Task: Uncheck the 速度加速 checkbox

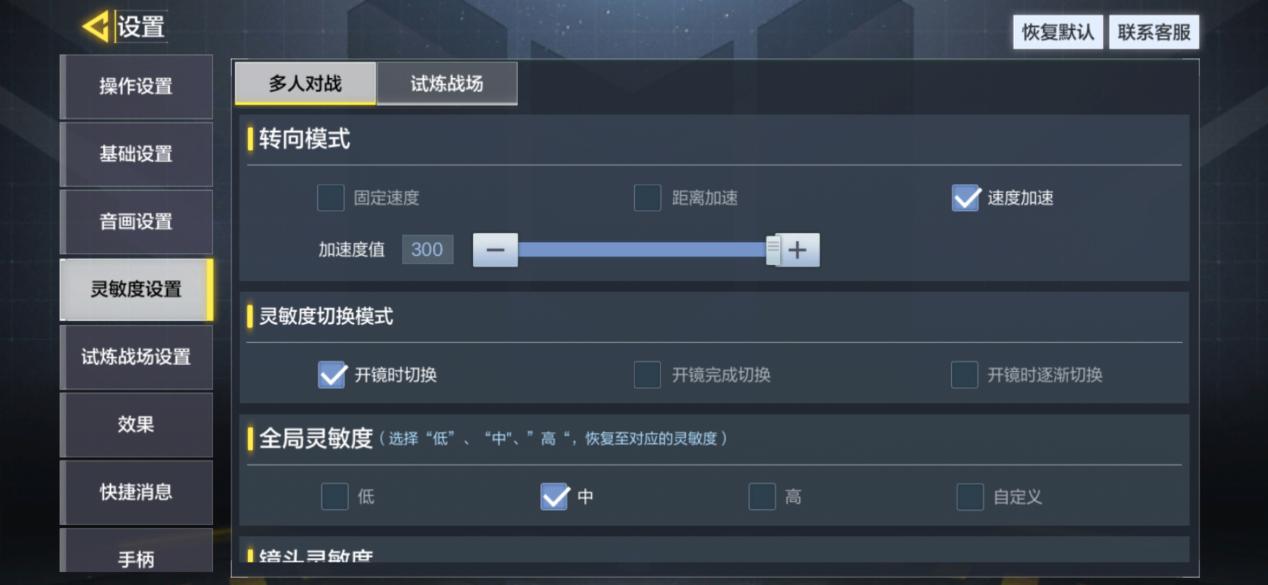Action: point(965,198)
